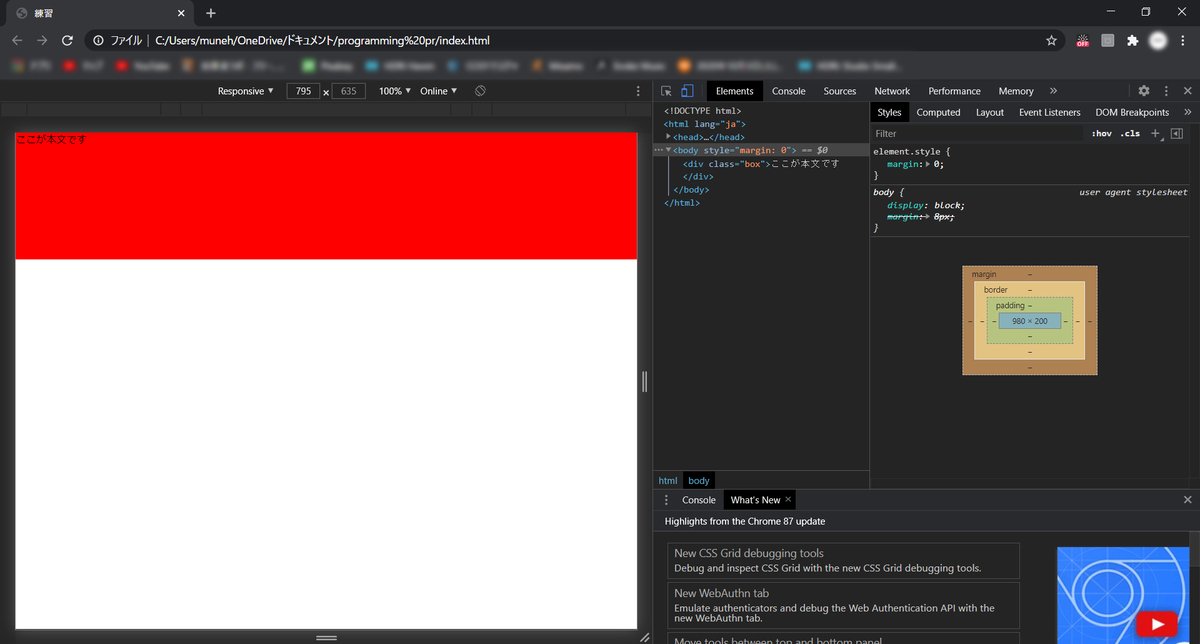Viewport: 1200px width, 644px height.
Task: Switch to the Network tab
Action: [892, 91]
